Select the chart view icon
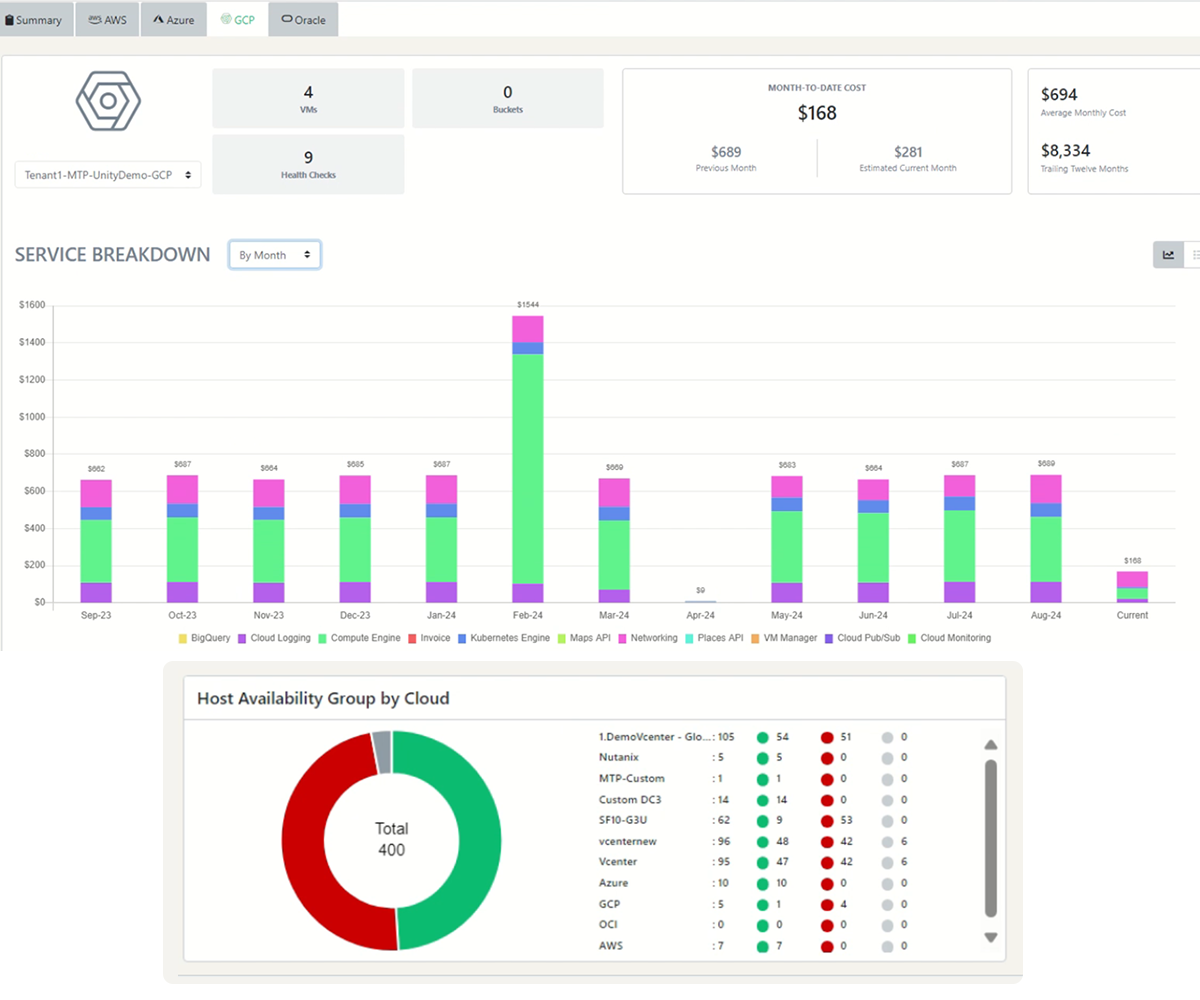Image resolution: width=1200 pixels, height=1000 pixels. pos(1168,255)
